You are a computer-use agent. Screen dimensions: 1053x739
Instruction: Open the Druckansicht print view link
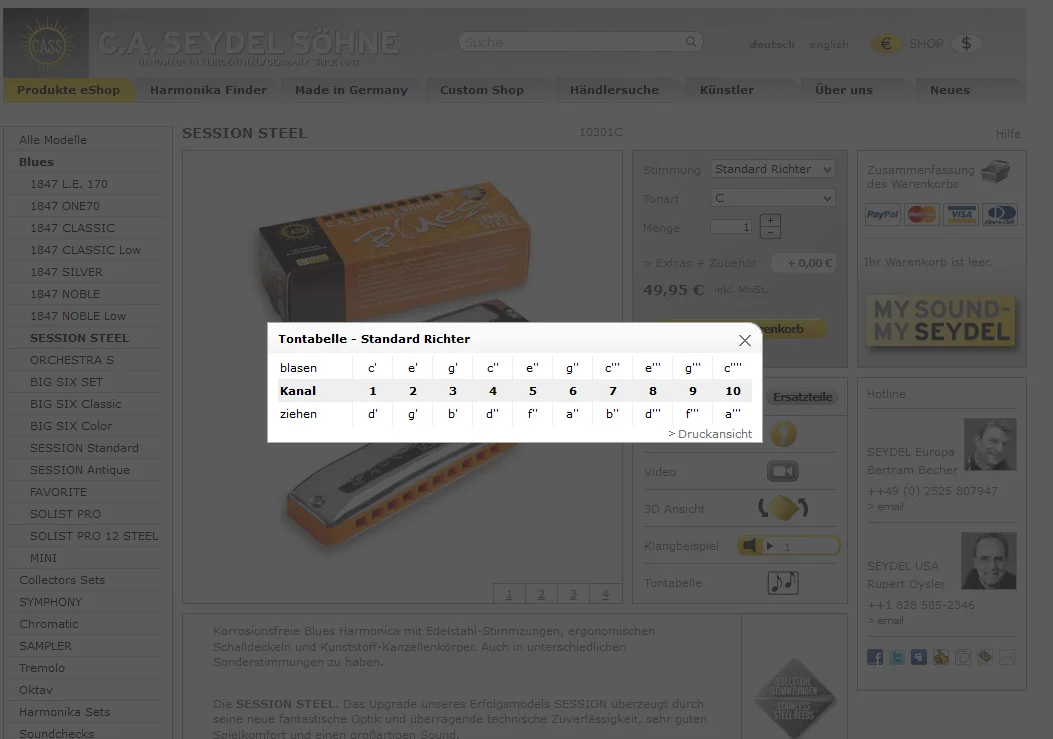coord(710,434)
